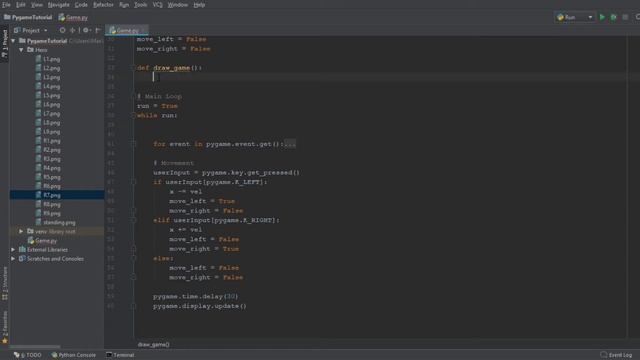Open the View menu

37,5
